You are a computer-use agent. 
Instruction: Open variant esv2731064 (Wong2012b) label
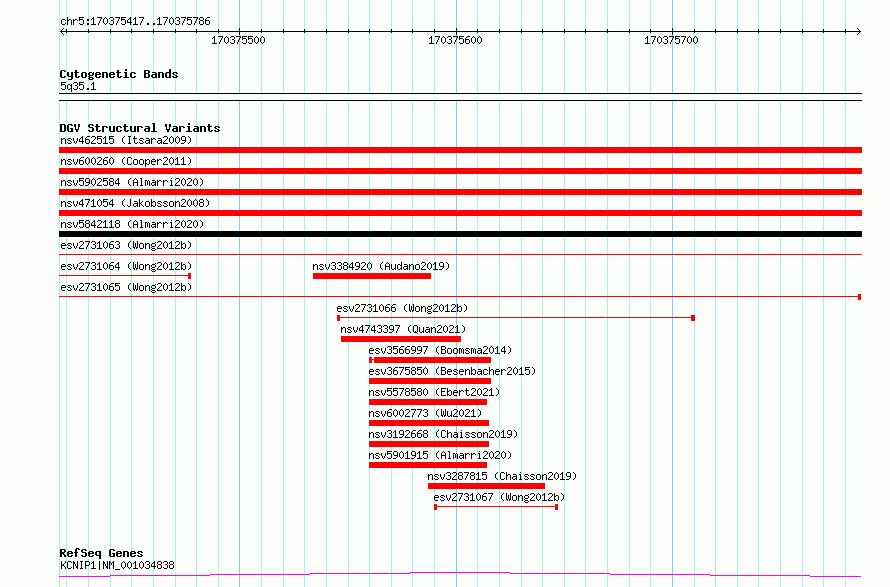coord(126,266)
